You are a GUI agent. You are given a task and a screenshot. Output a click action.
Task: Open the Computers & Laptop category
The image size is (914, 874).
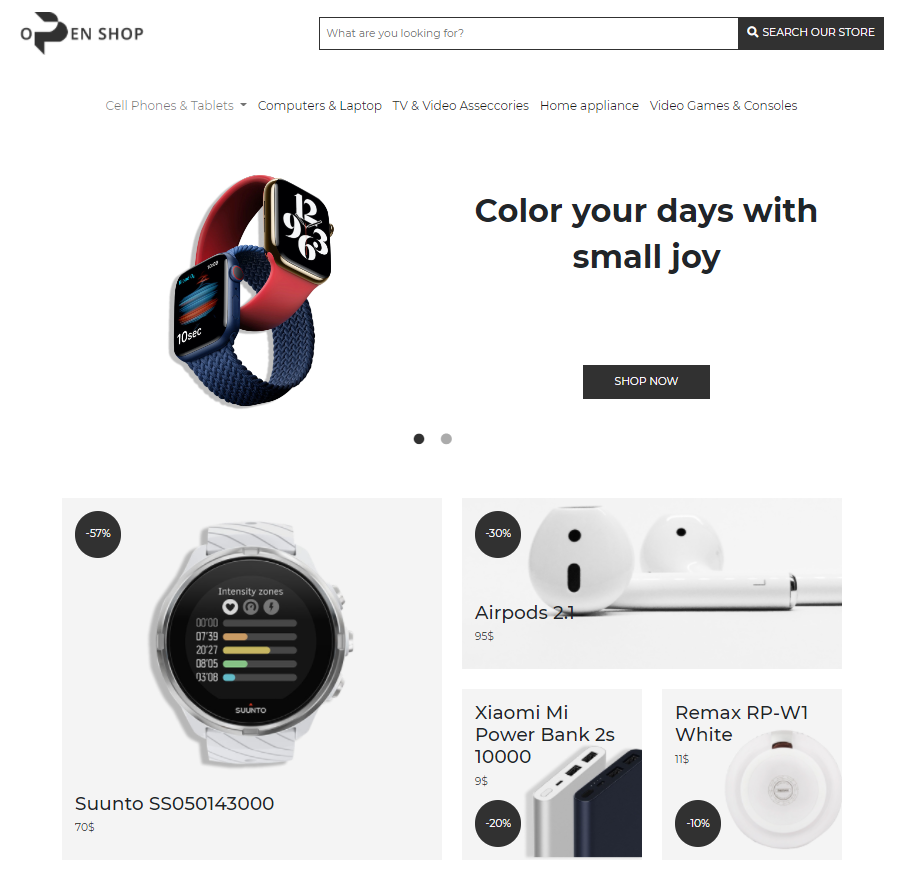pyautogui.click(x=319, y=106)
